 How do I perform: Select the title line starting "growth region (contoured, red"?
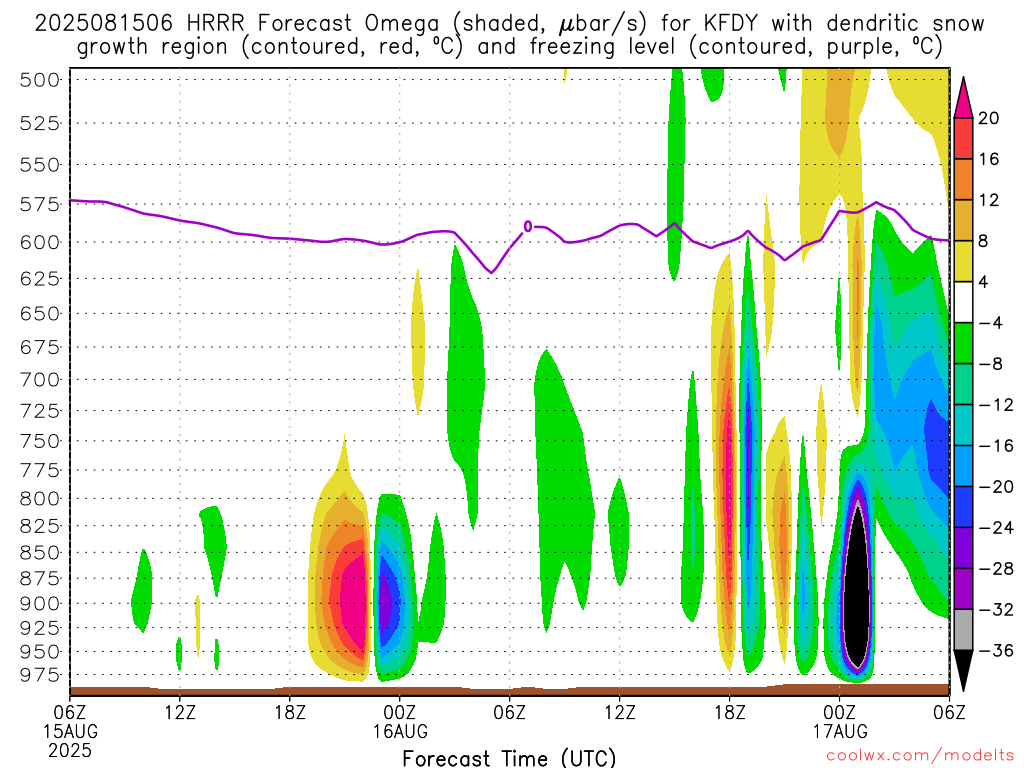click(x=509, y=47)
